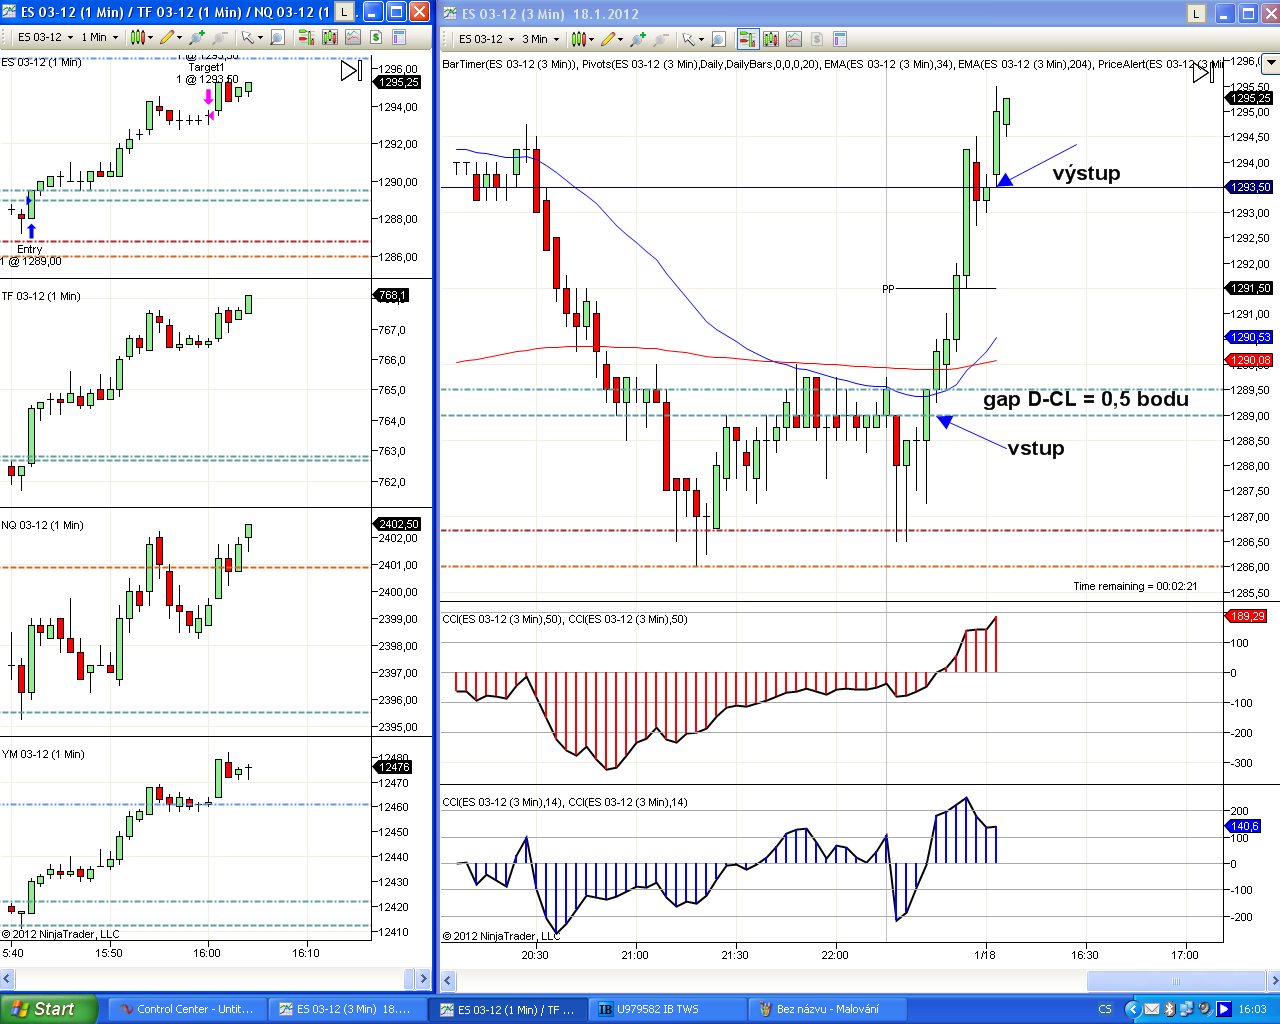Open Properties icon in 3 Min window
The image size is (1280, 1024).
pyautogui.click(x=840, y=39)
